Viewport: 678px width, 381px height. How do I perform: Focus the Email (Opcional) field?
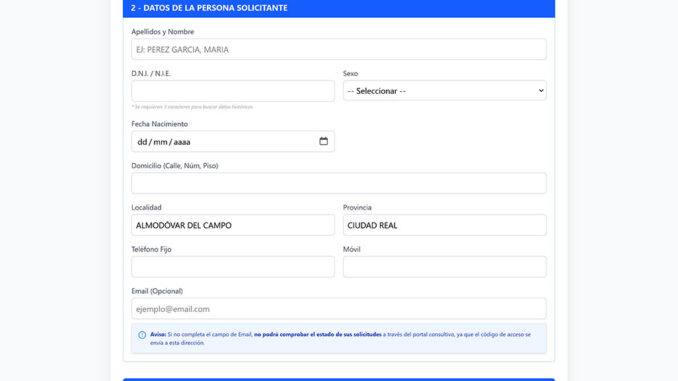tap(339, 309)
